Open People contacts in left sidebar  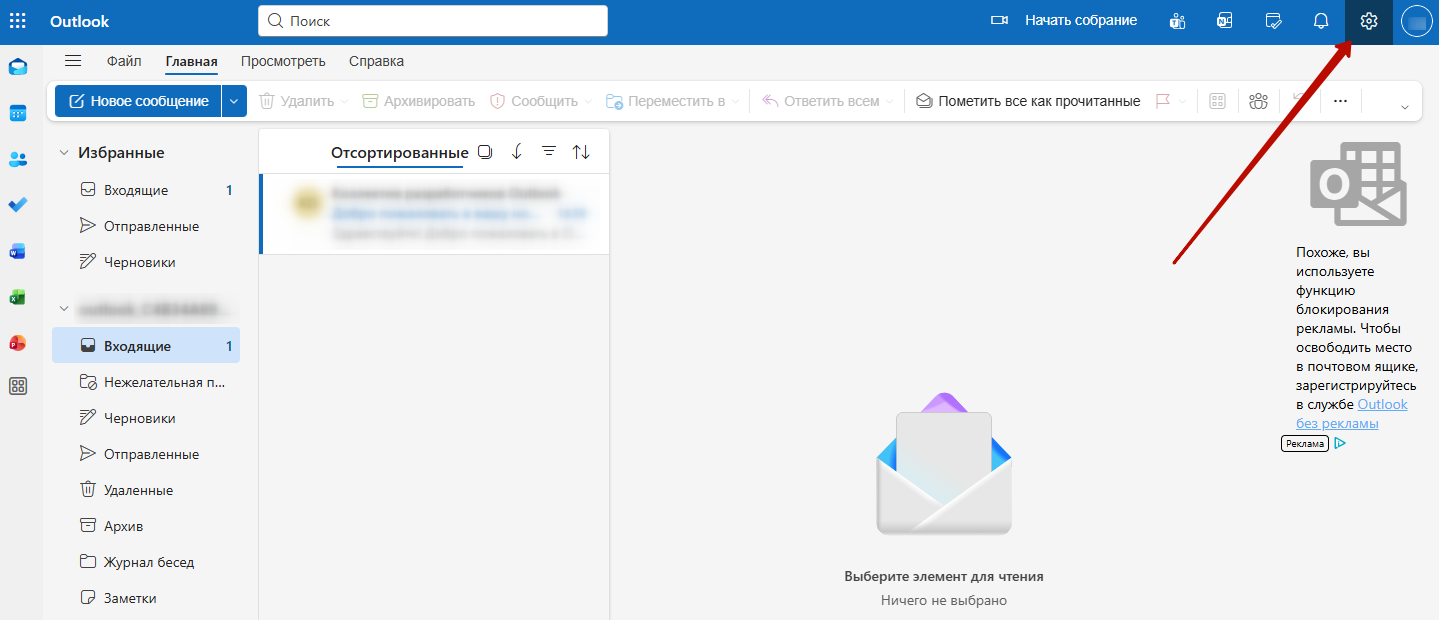18,159
